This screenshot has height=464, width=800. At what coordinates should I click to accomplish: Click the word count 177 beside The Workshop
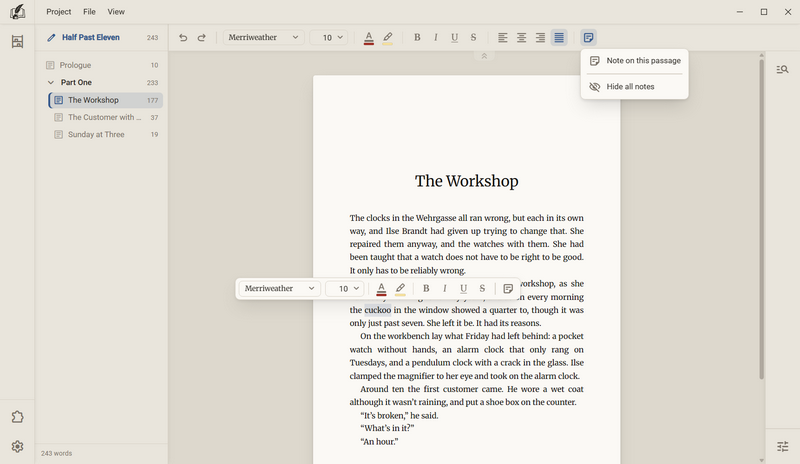click(x=153, y=100)
